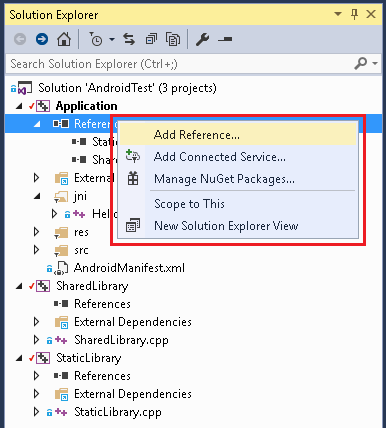Select AndroidManifest.xml file

point(129,268)
